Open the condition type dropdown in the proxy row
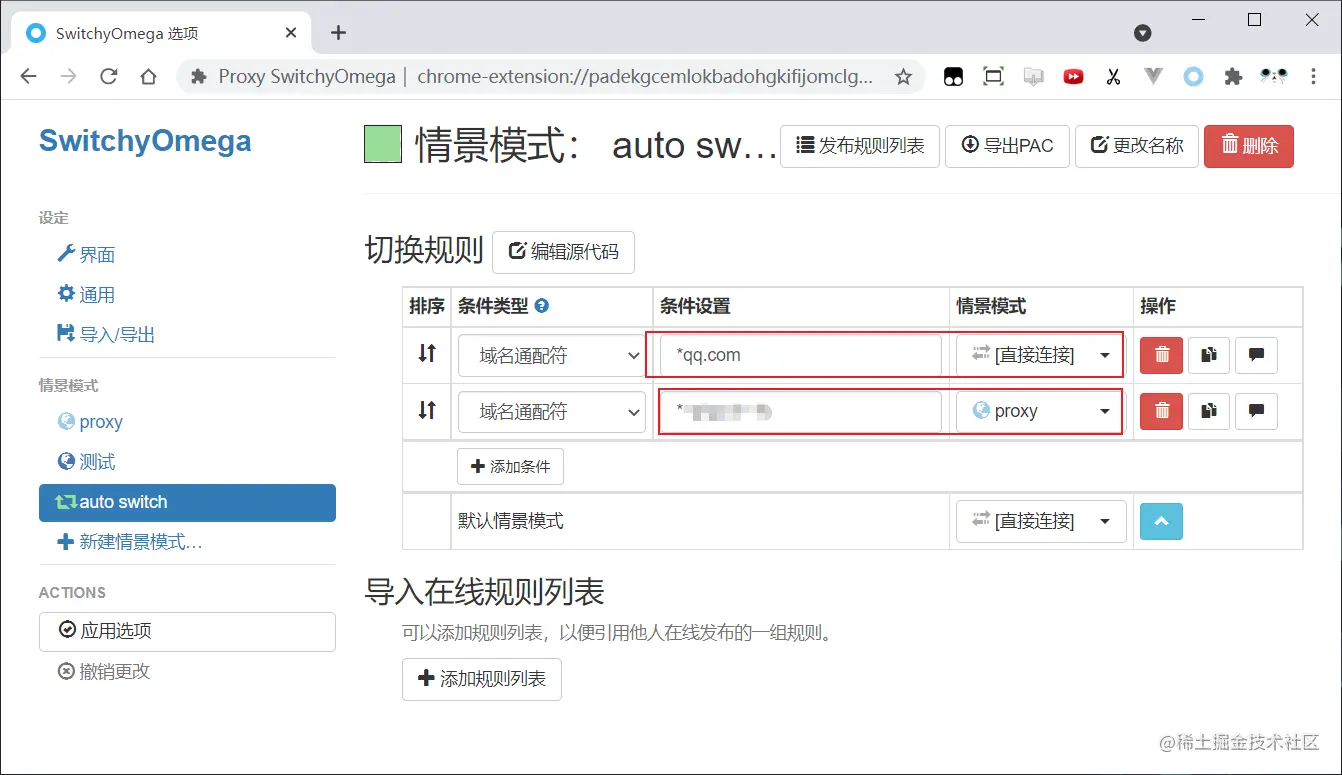Screen dimensions: 1342x775 [551, 411]
